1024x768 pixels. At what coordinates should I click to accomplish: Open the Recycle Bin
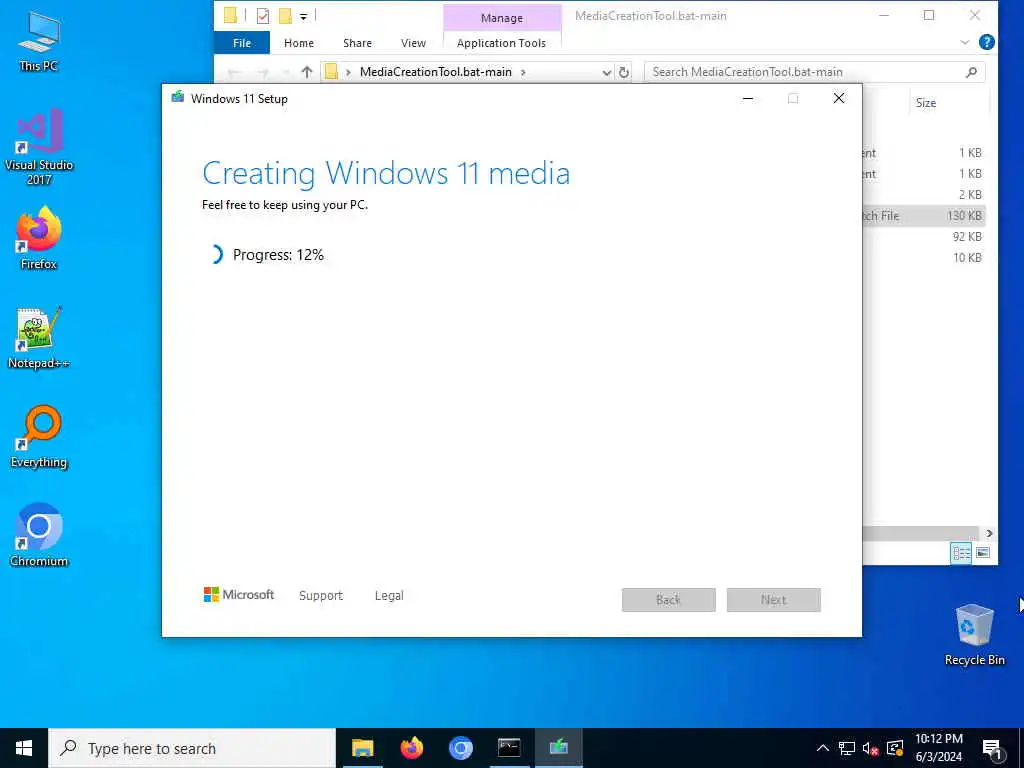coord(974,635)
